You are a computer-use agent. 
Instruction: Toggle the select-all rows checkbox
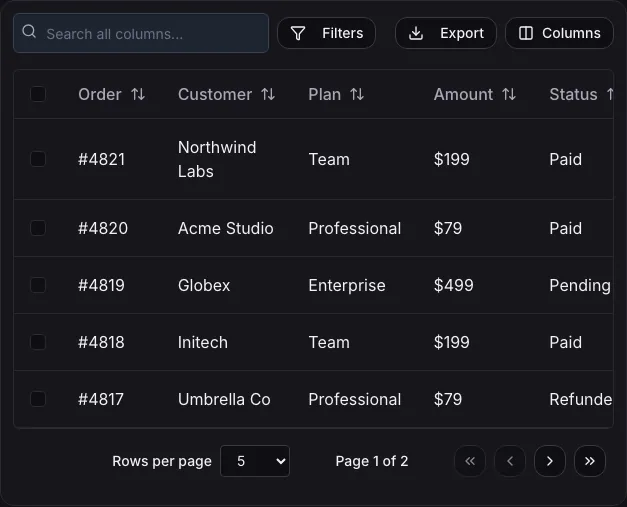[38, 94]
